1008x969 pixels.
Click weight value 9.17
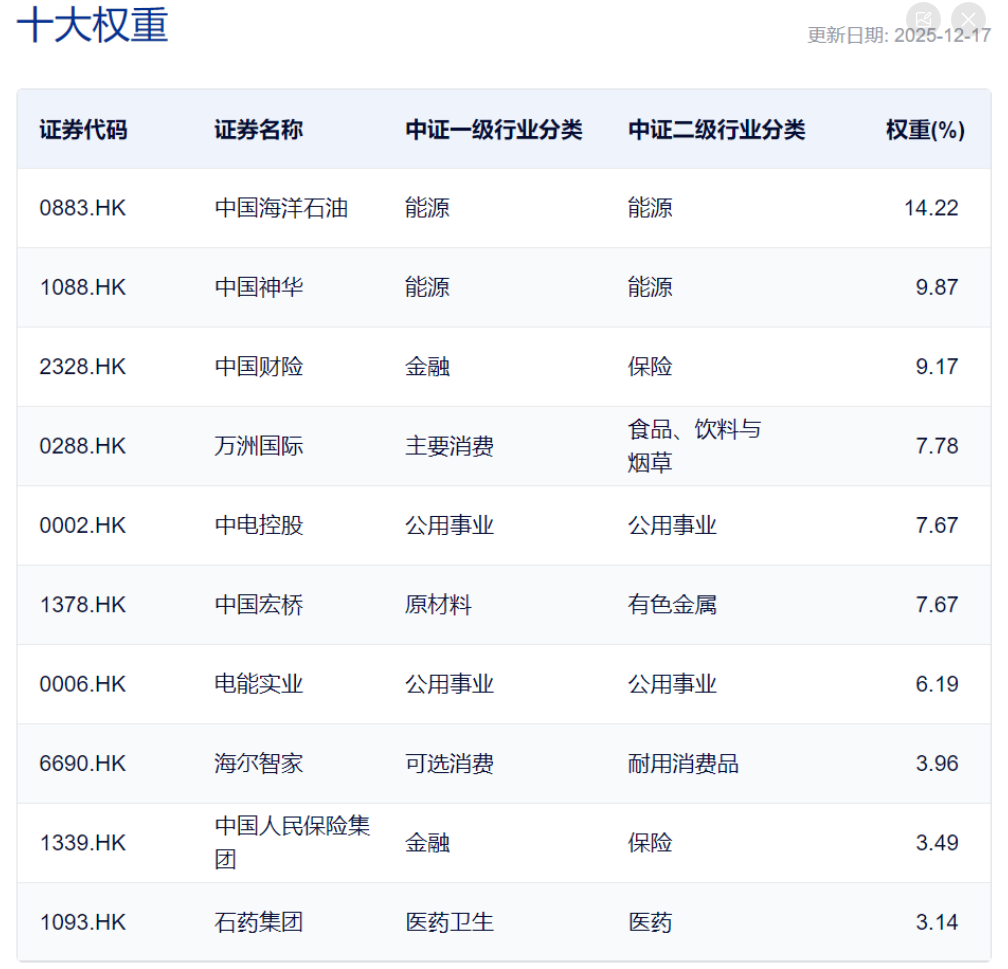[x=937, y=367]
